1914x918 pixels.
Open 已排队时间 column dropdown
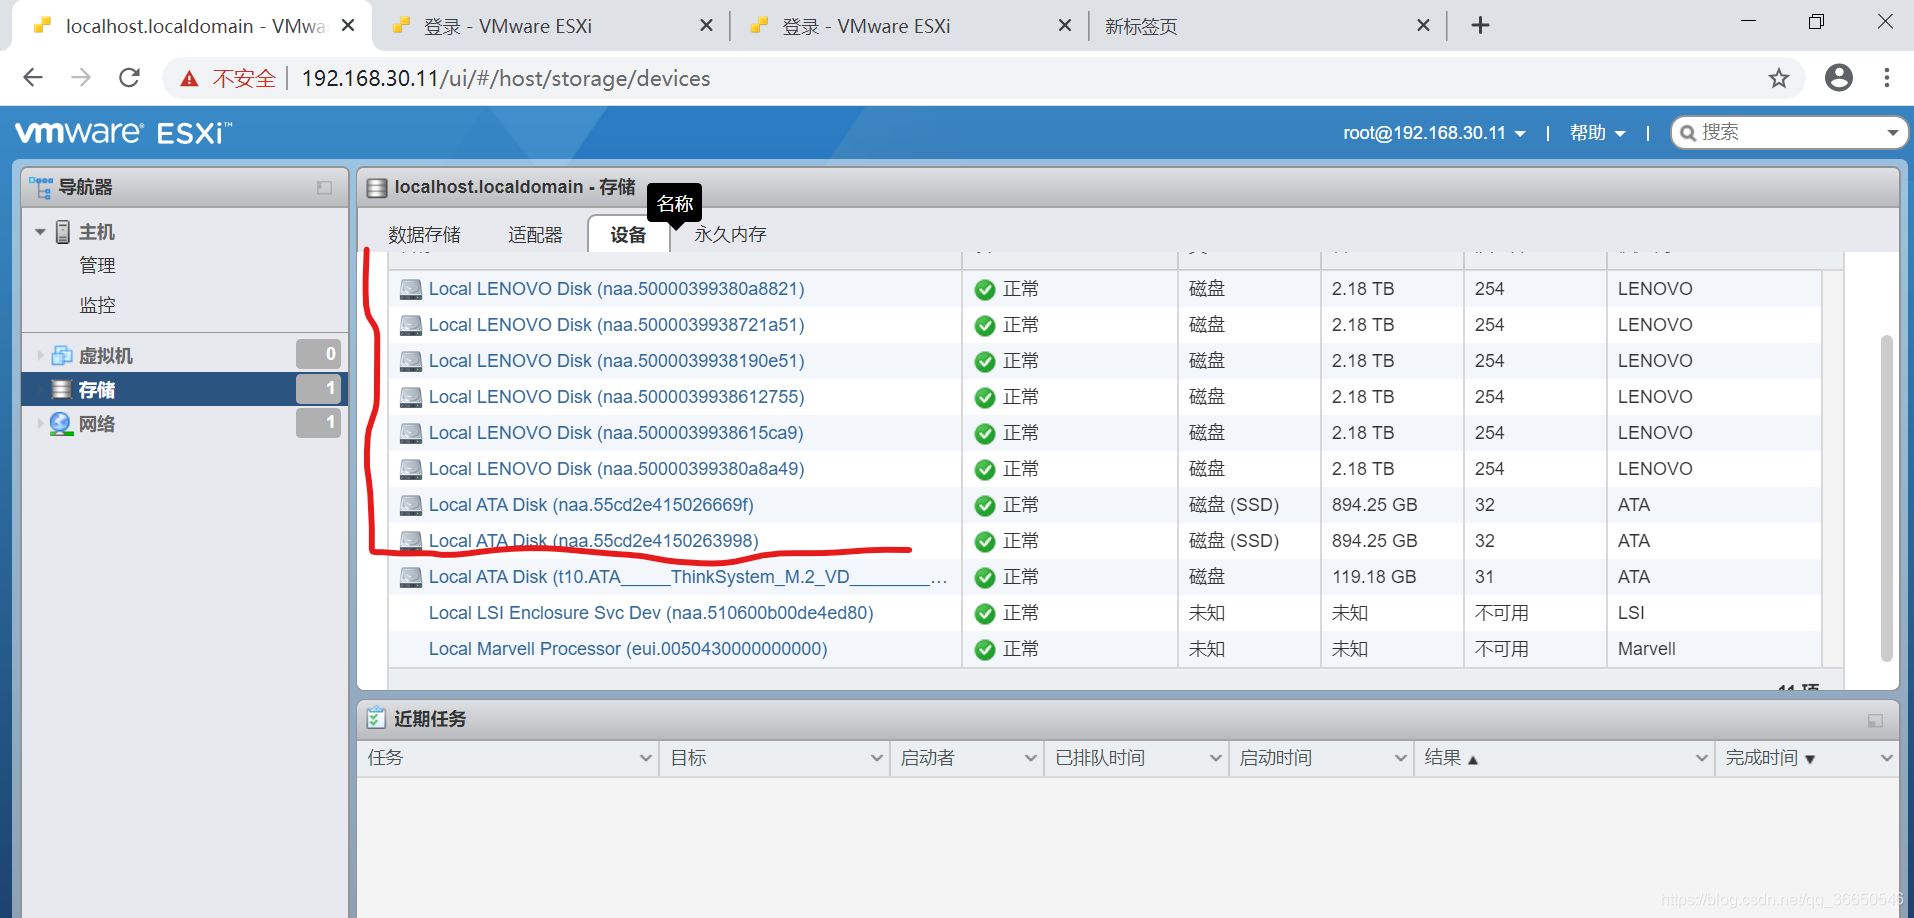click(1215, 758)
